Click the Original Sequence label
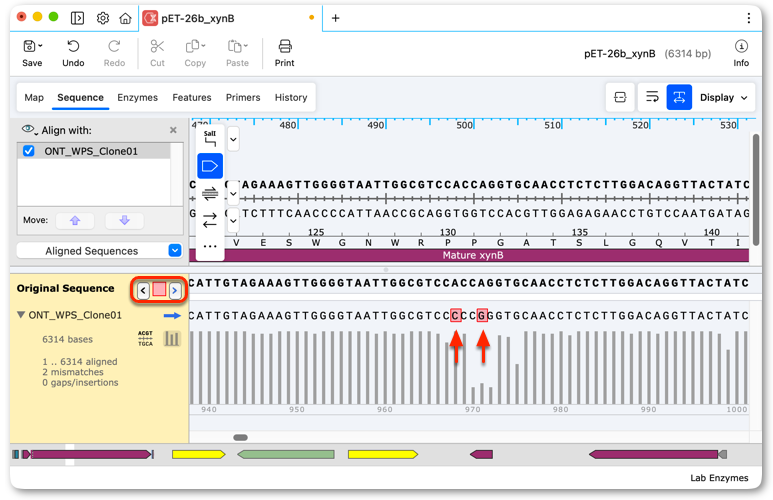This screenshot has width=773, height=500. click(x=66, y=288)
